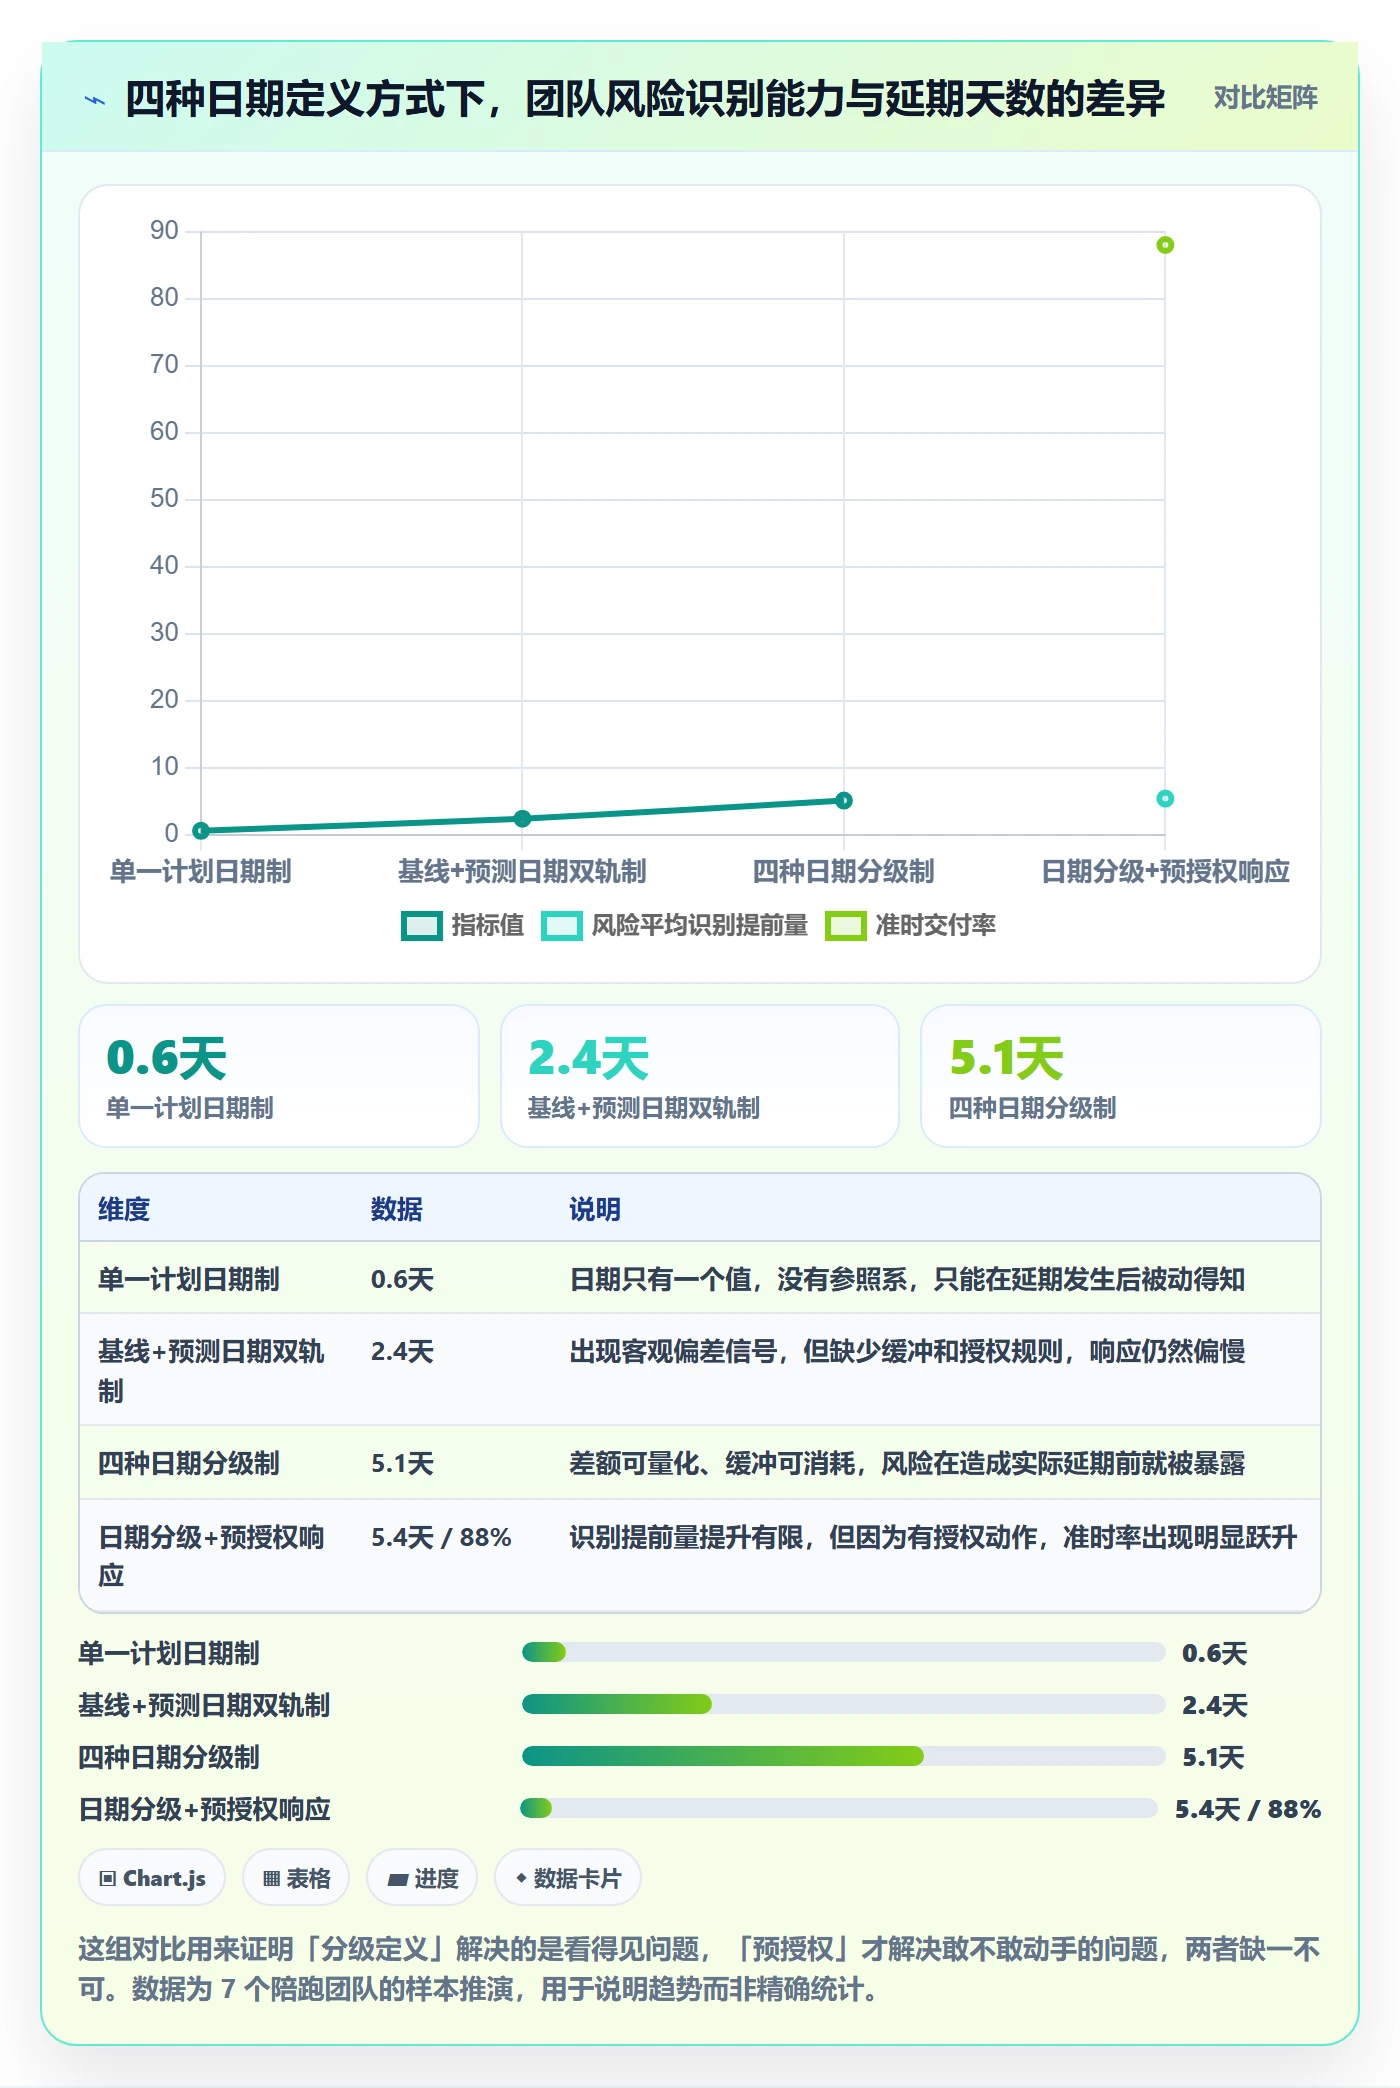Click x-axis label 单一计划日期制
This screenshot has width=1400, height=2088.
(201, 871)
